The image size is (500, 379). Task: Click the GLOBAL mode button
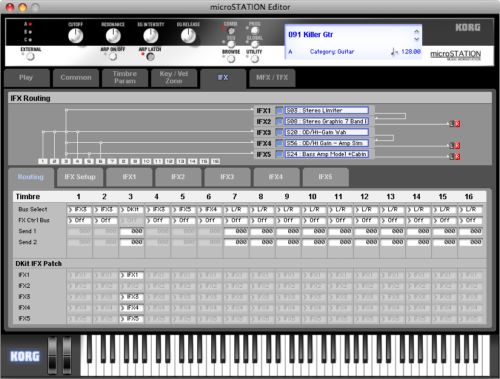[255, 44]
